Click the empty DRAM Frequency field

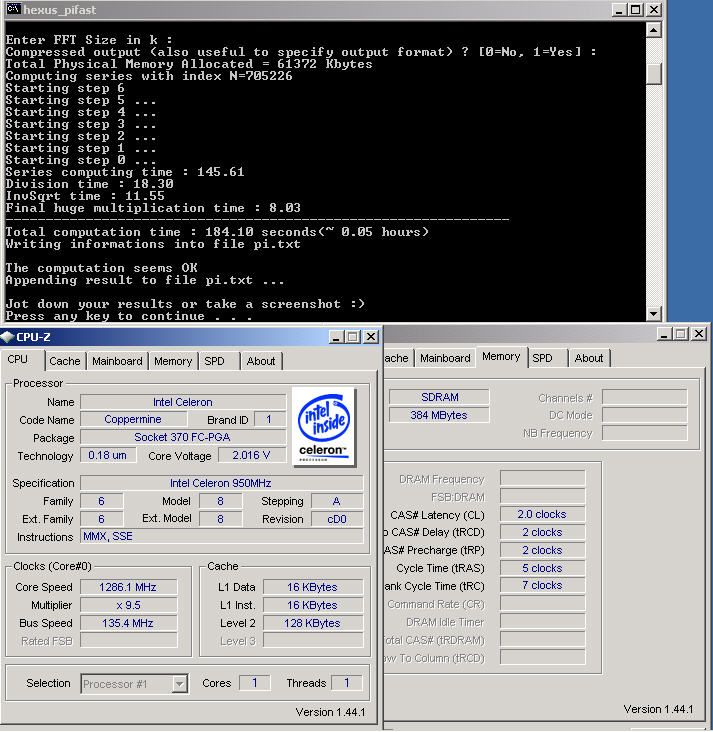tap(542, 479)
